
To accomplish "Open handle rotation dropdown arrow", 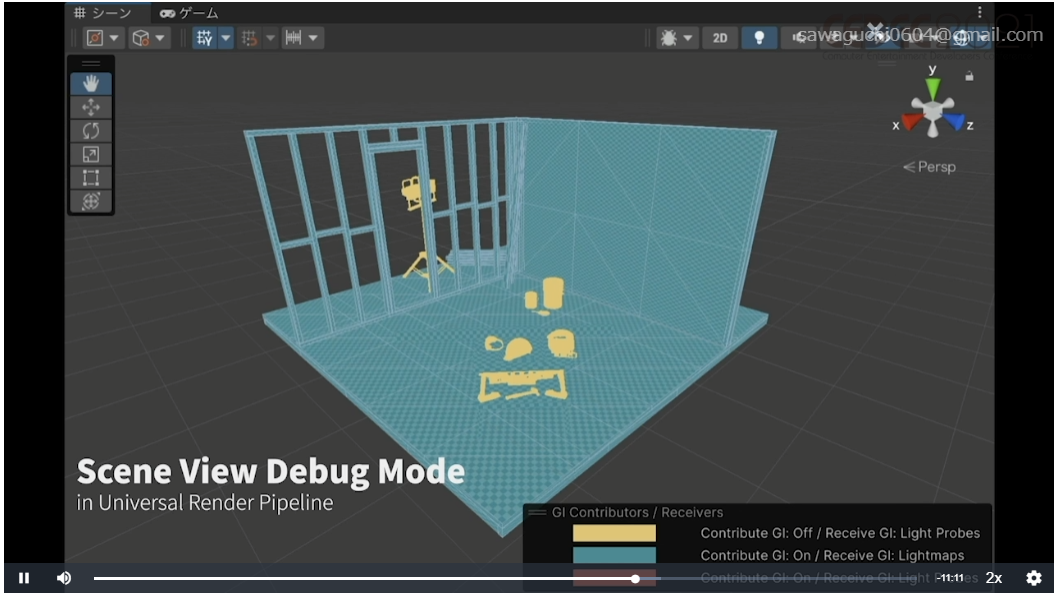I will click(160, 38).
